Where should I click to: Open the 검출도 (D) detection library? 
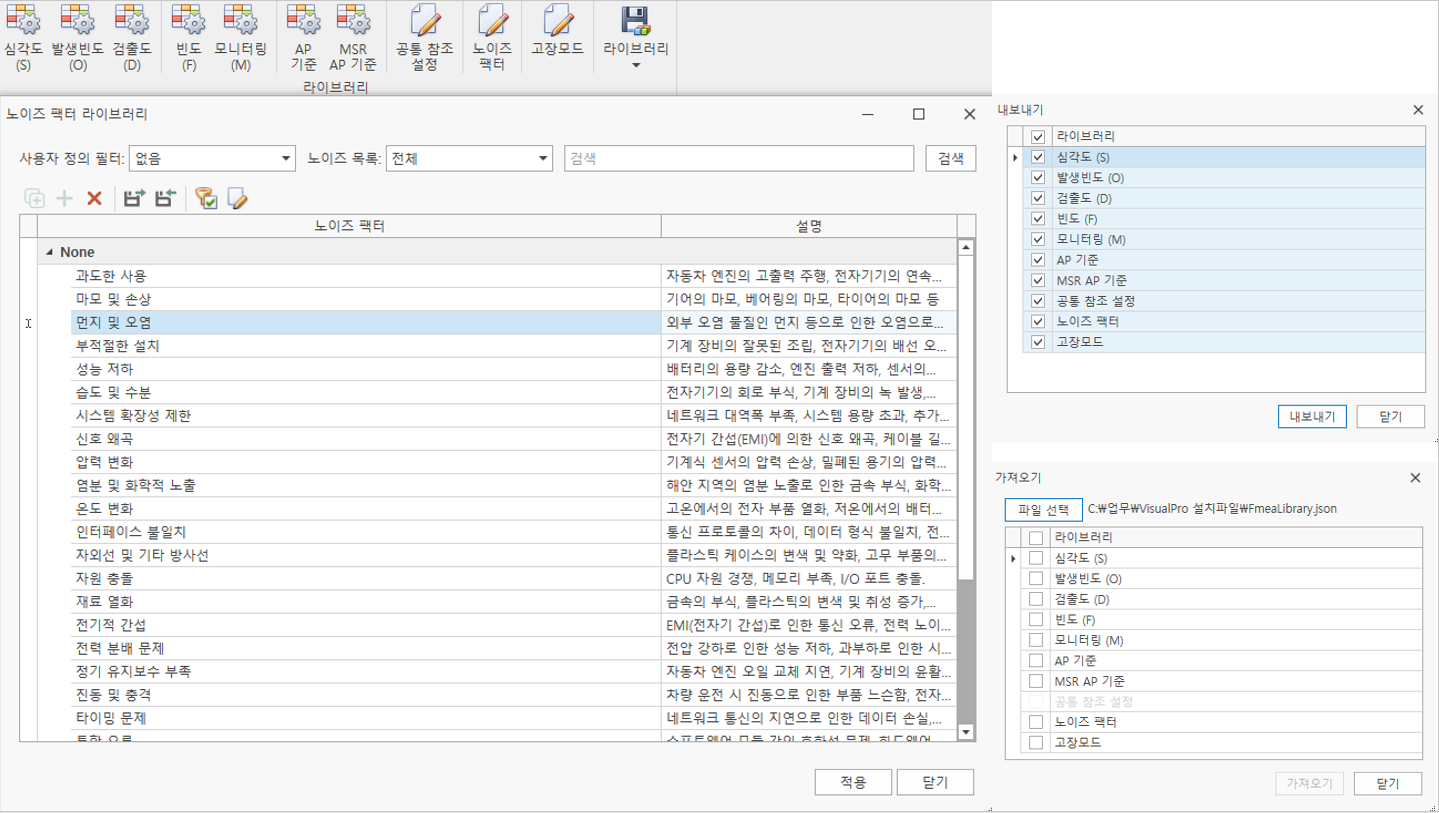point(132,38)
